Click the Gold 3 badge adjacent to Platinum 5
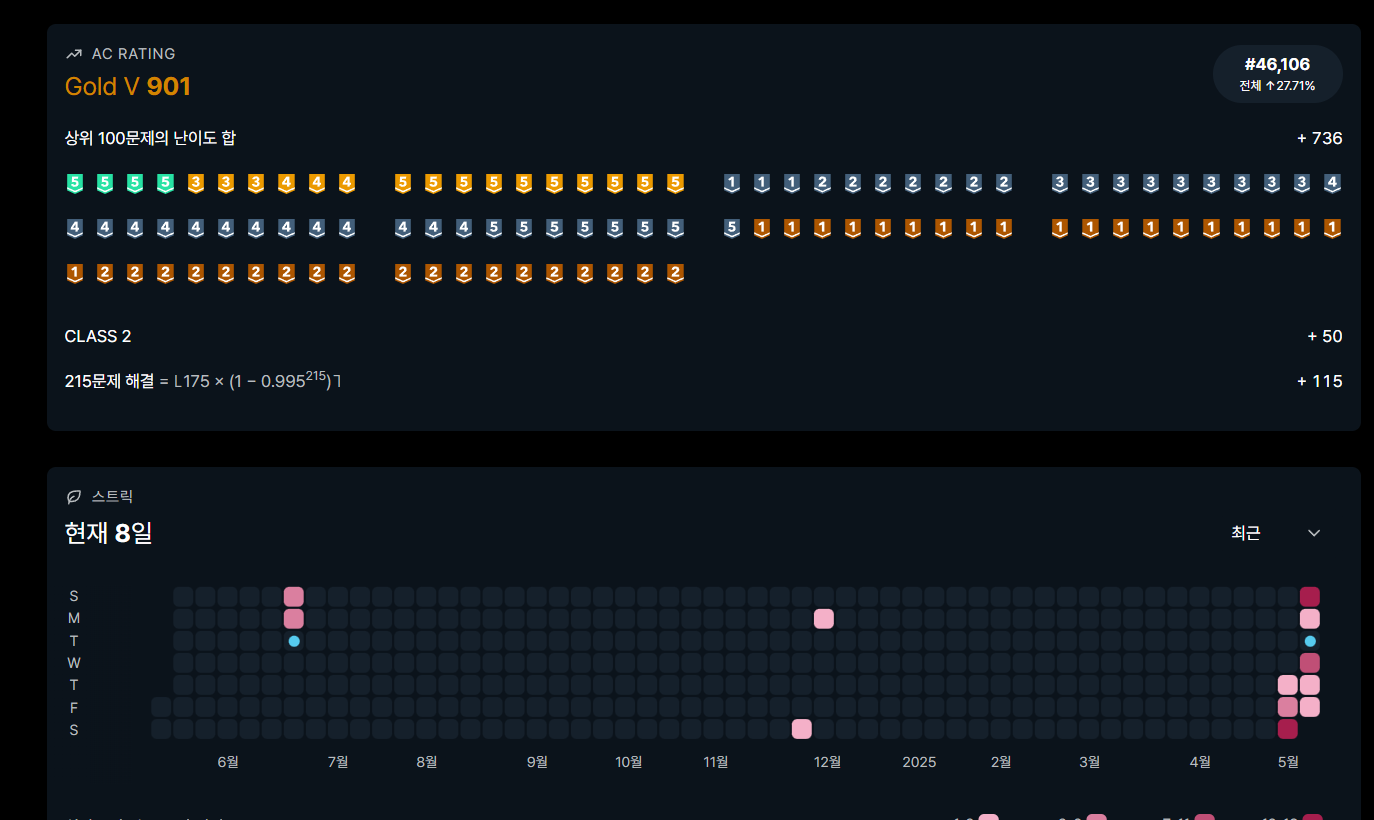Viewport: 1374px width, 820px height. [196, 183]
